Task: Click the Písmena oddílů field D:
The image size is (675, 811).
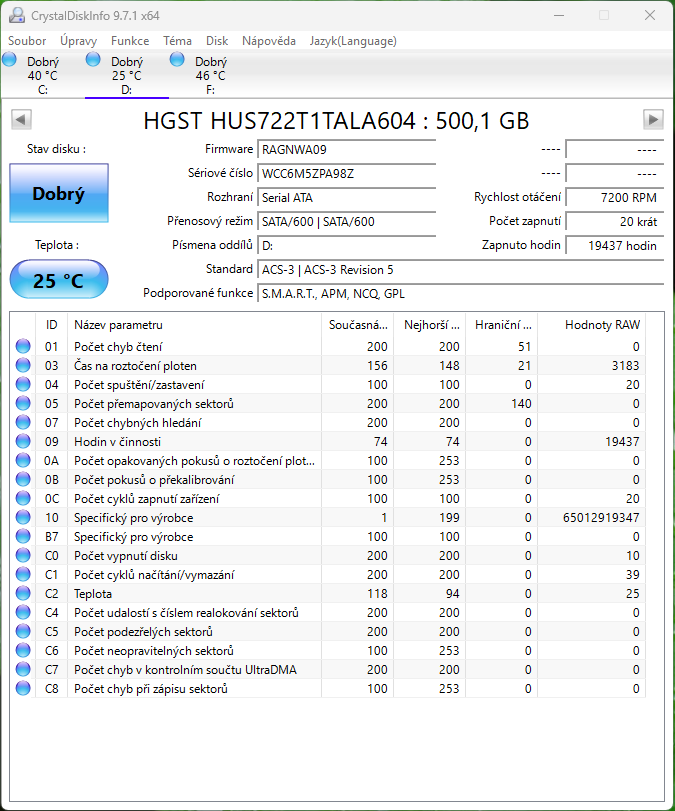Action: coord(347,246)
